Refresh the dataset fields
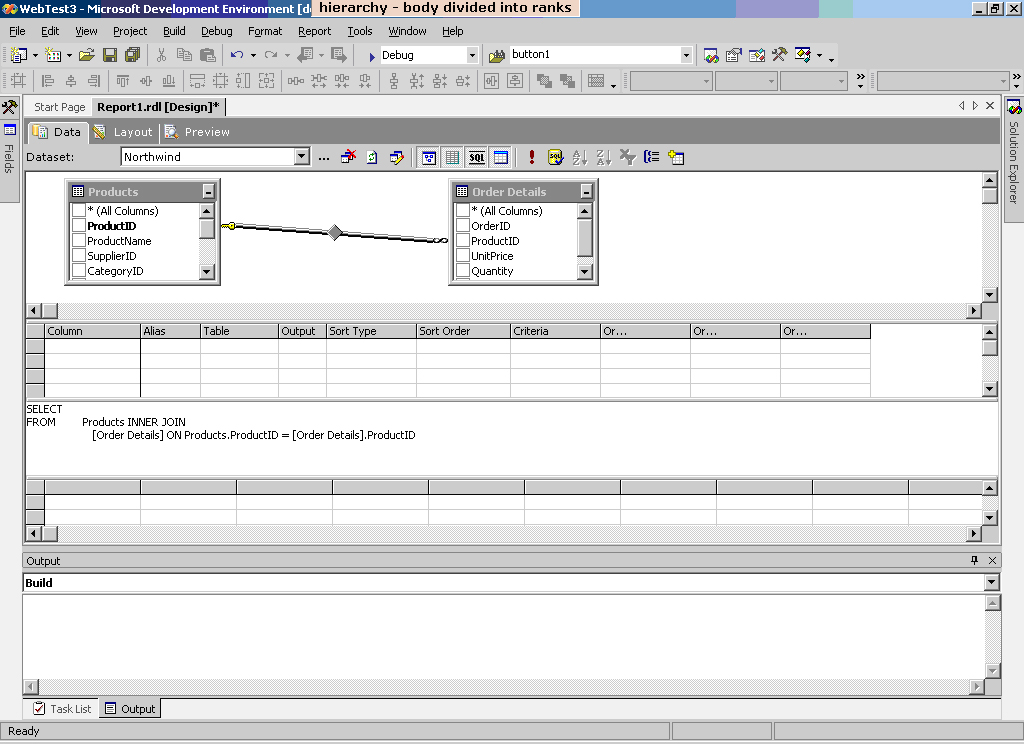The image size is (1024, 744). [372, 157]
